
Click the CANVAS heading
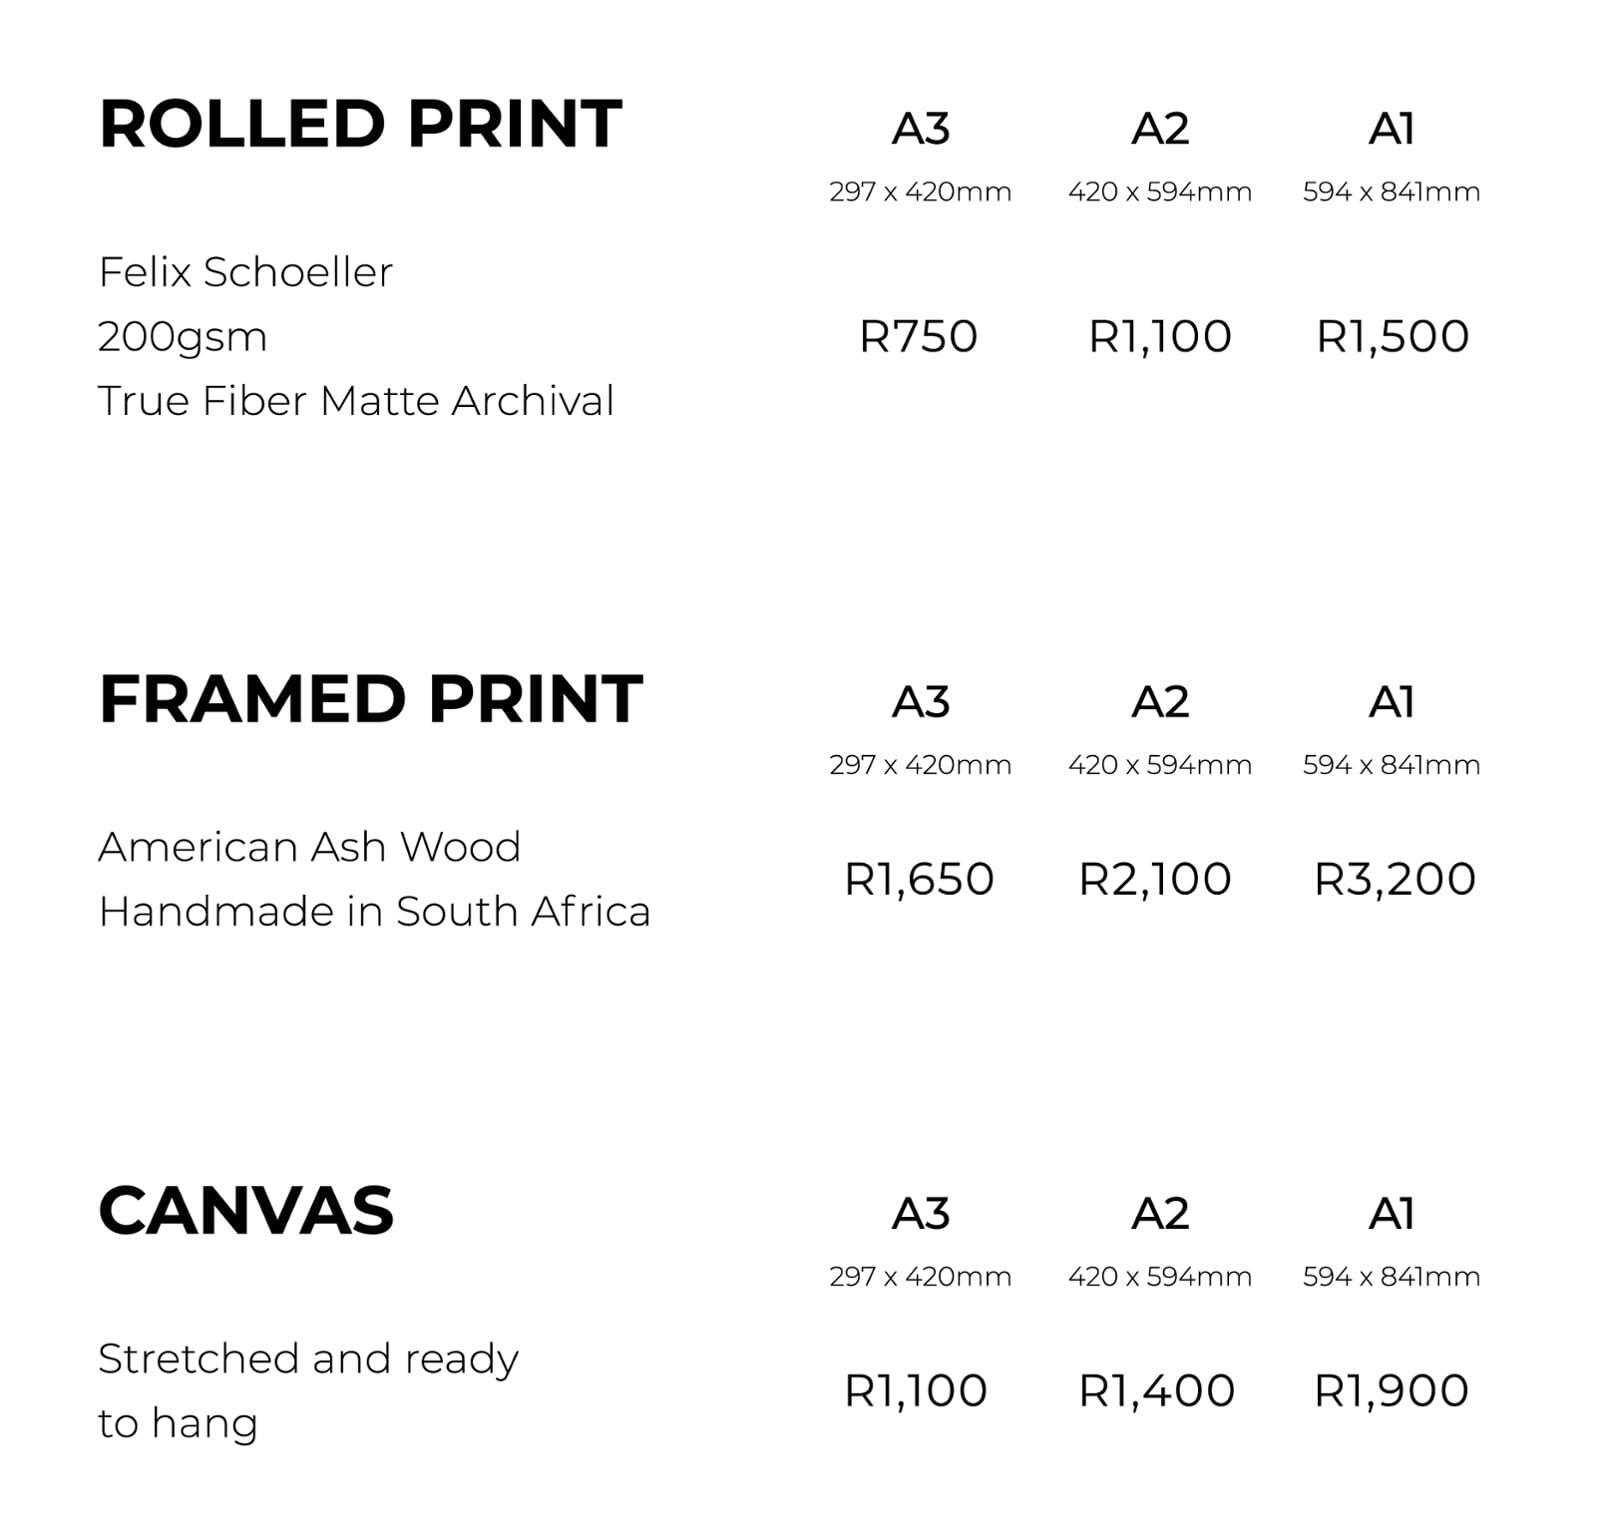pyautogui.click(x=246, y=1210)
